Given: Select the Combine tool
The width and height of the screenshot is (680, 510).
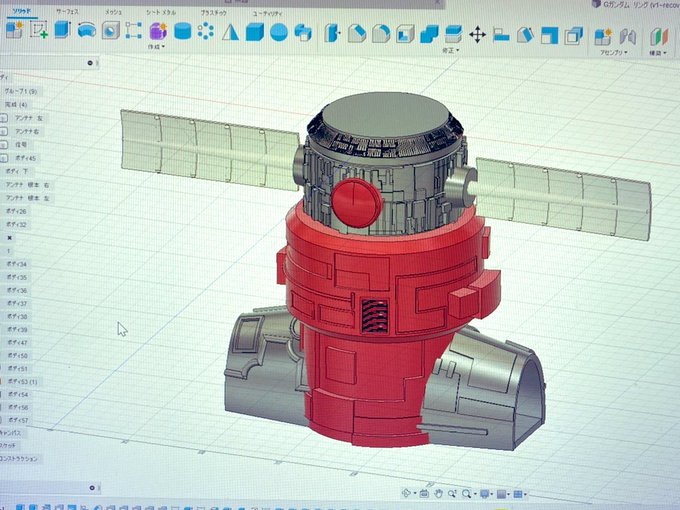Looking at the screenshot, I should pyautogui.click(x=429, y=34).
